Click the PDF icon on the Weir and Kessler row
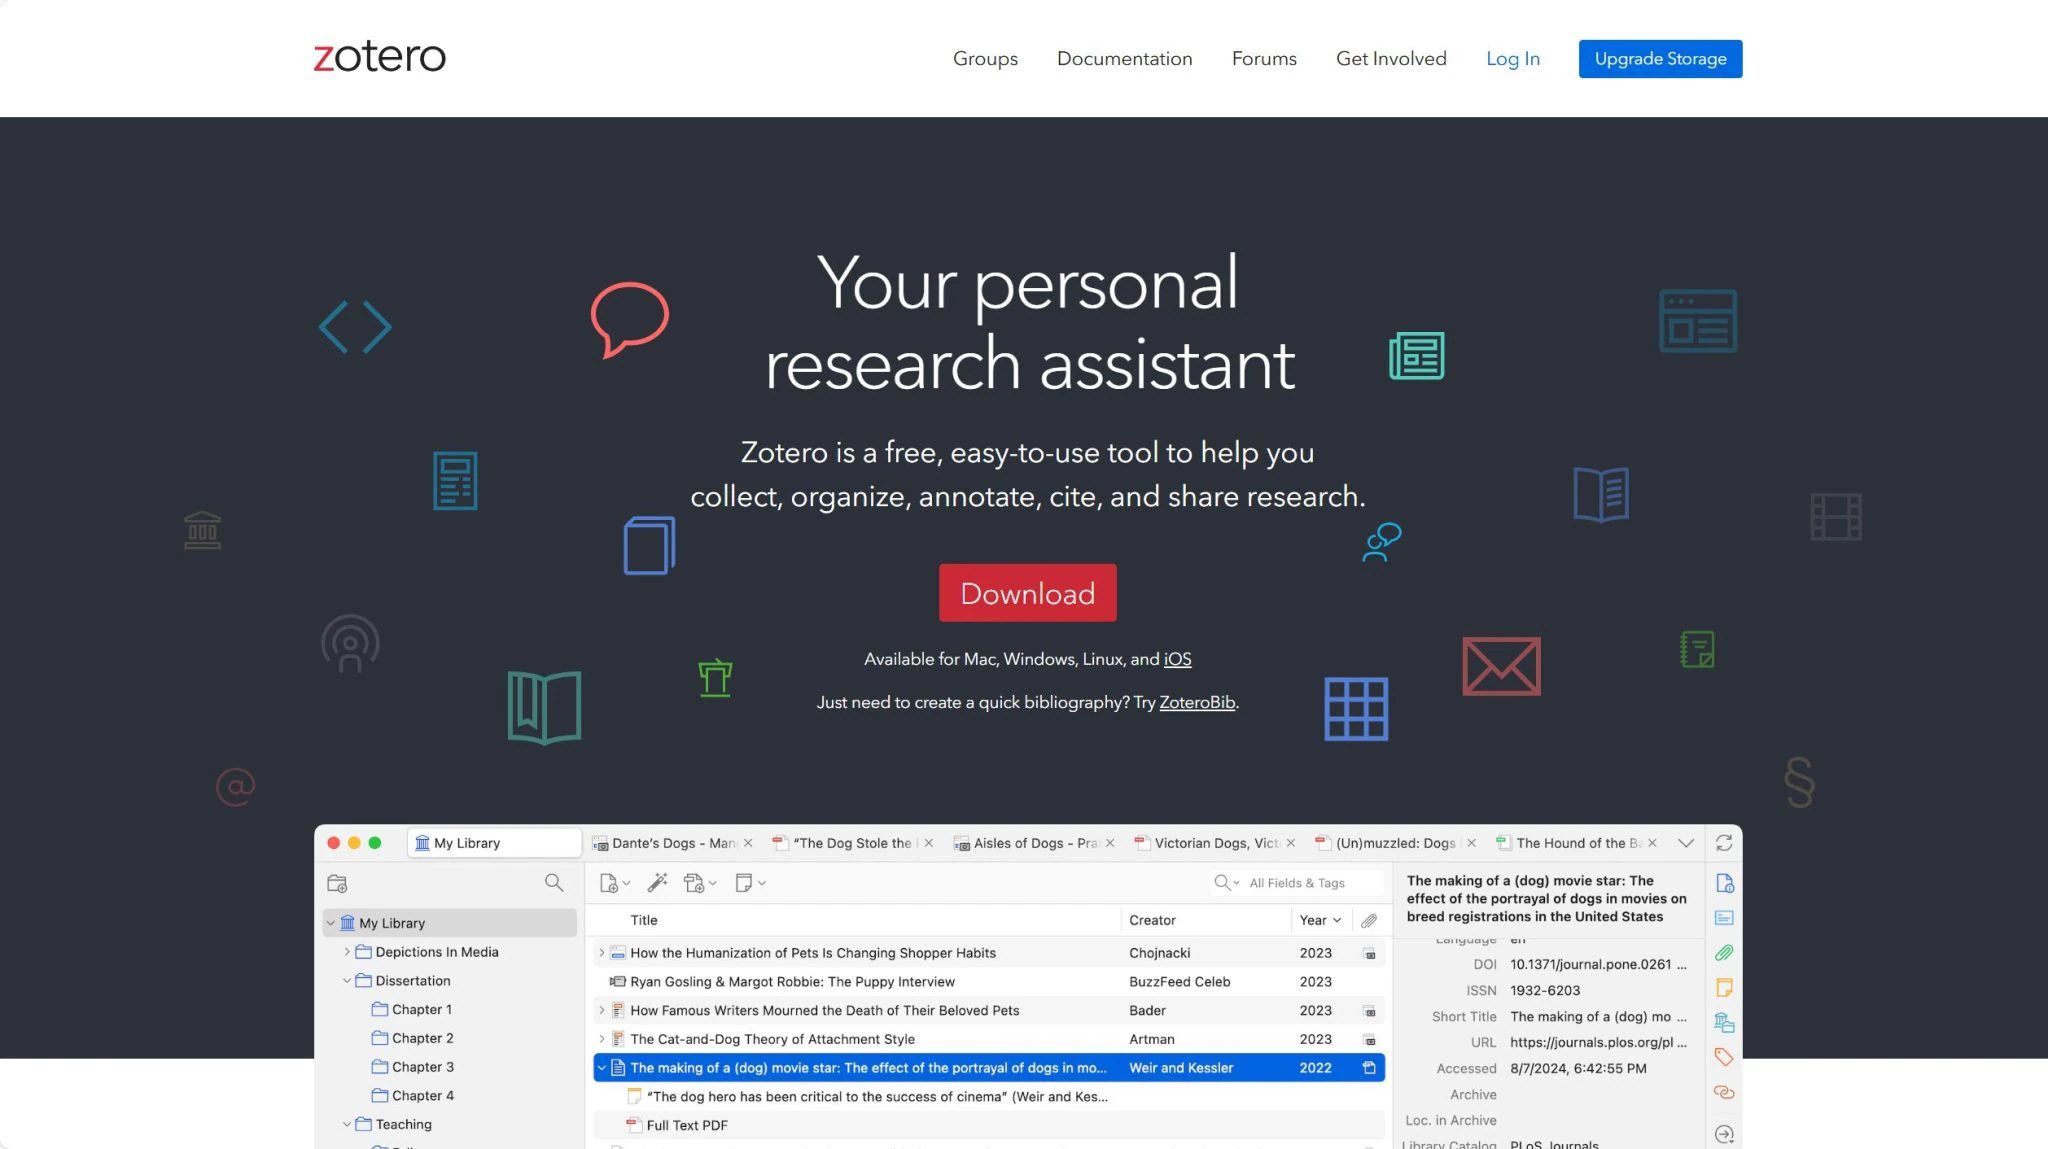2048x1149 pixels. coord(1369,1068)
